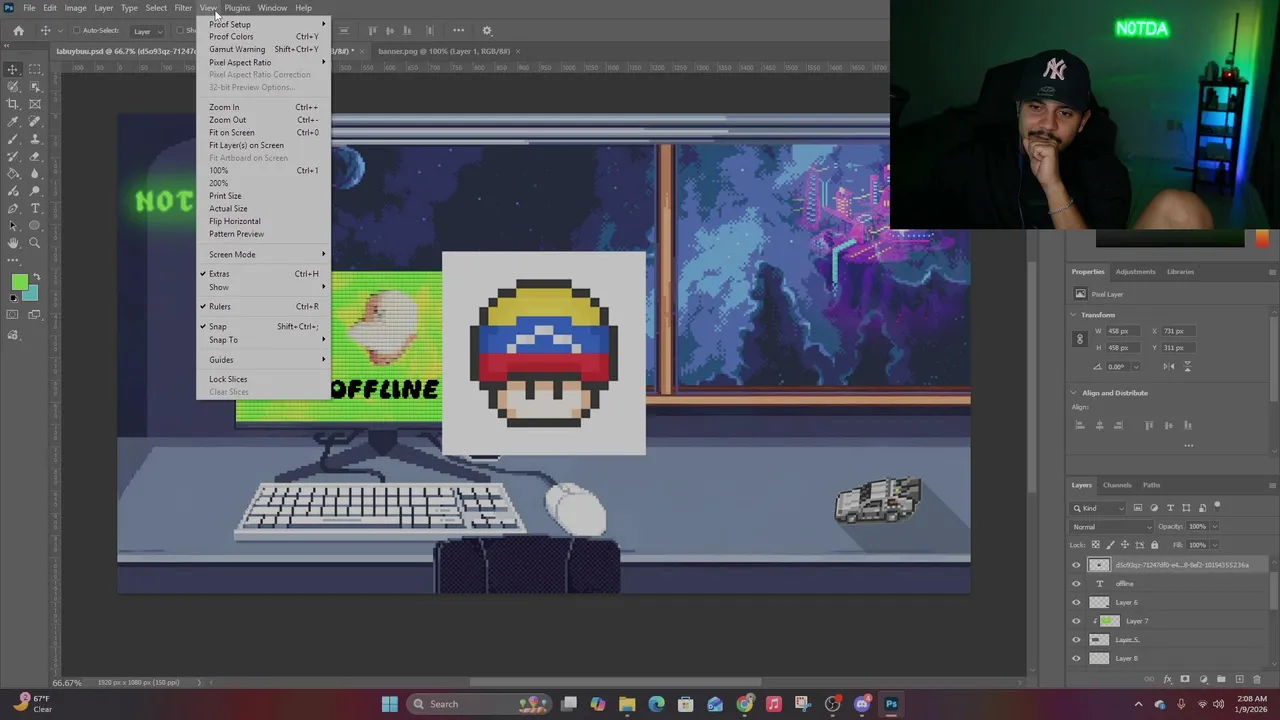
Task: Select the Move tool in the toolbox
Action: tap(13, 69)
